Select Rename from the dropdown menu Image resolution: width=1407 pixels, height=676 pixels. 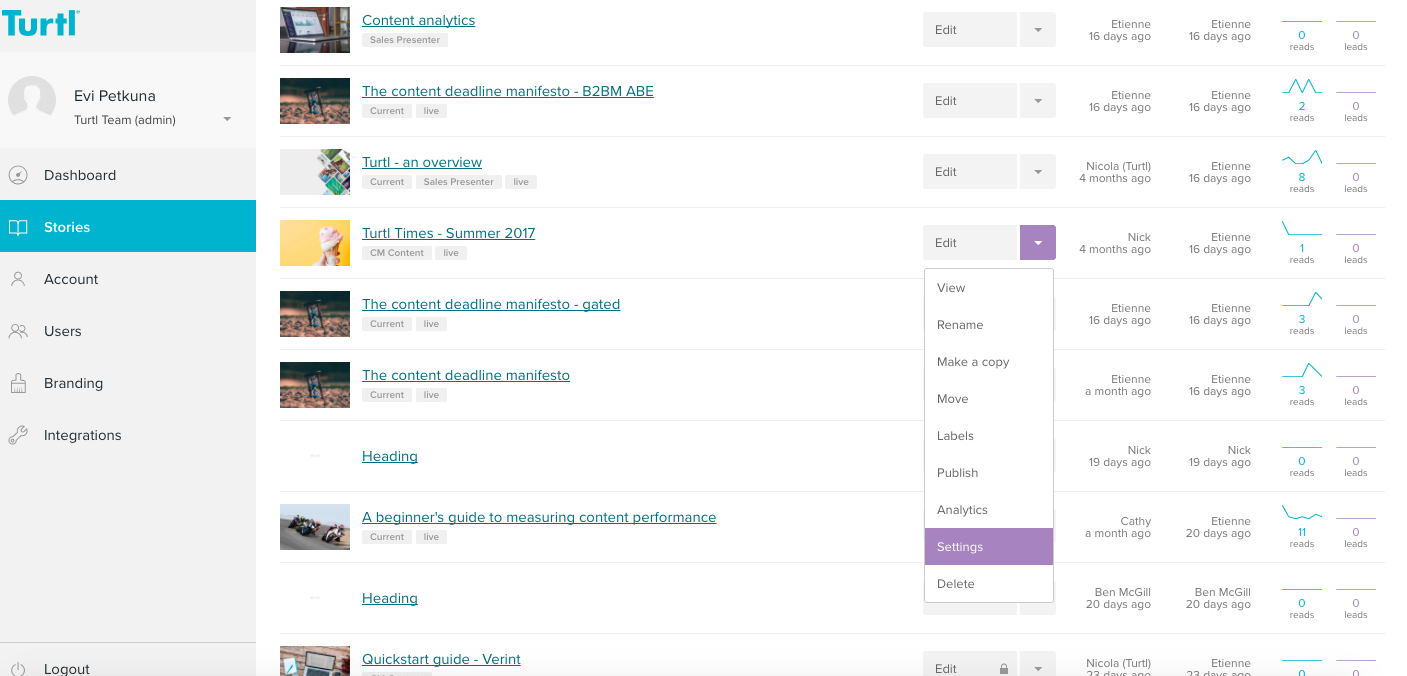coord(989,325)
